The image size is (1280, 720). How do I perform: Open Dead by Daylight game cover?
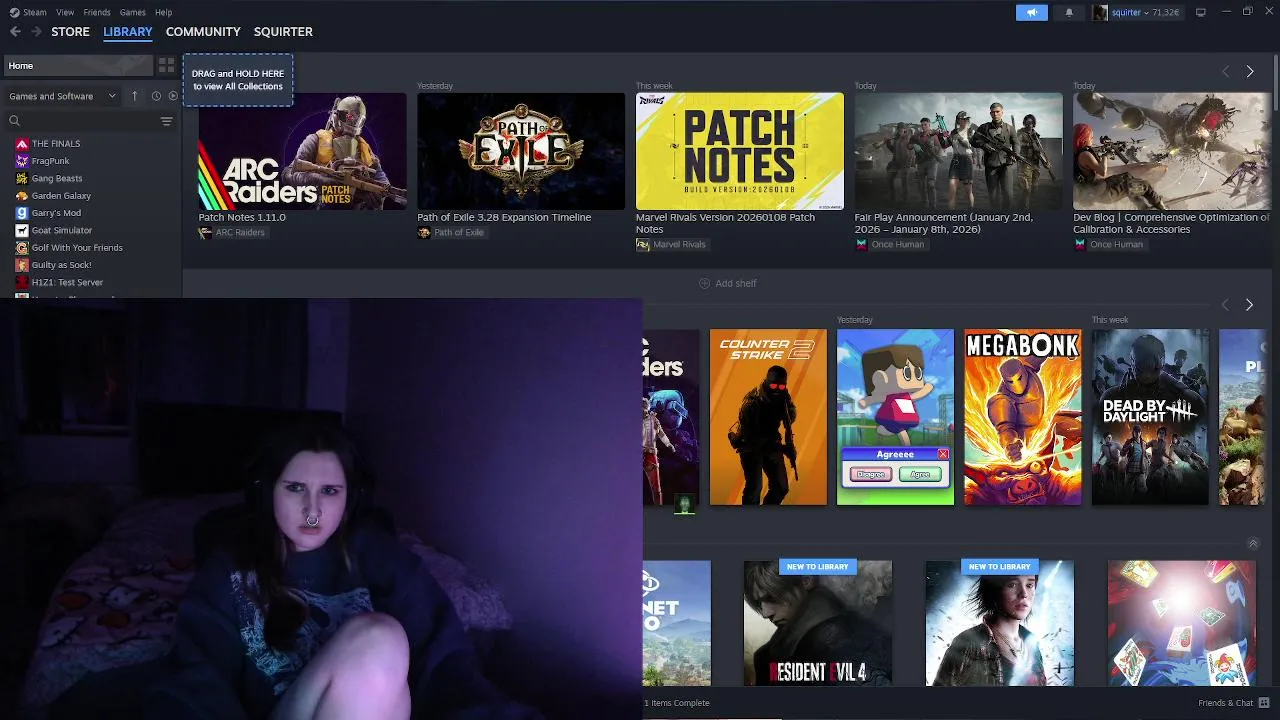point(1150,417)
